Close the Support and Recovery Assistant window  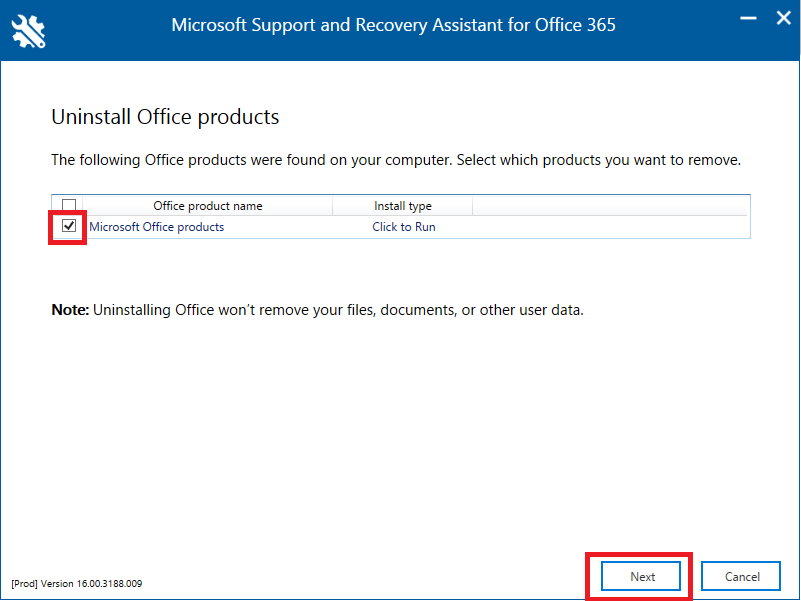click(x=783, y=18)
